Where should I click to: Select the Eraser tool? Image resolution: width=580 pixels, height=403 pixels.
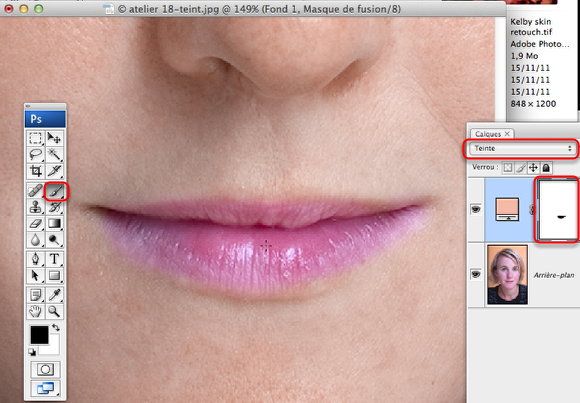coord(36,224)
